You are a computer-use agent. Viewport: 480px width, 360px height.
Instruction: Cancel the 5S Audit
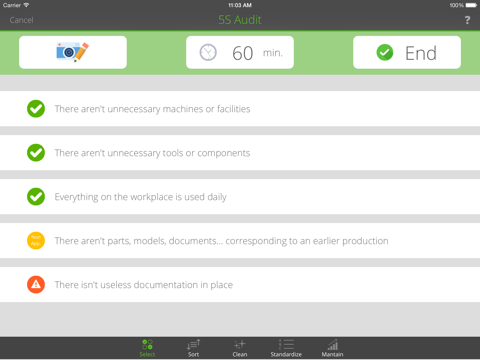pos(21,20)
